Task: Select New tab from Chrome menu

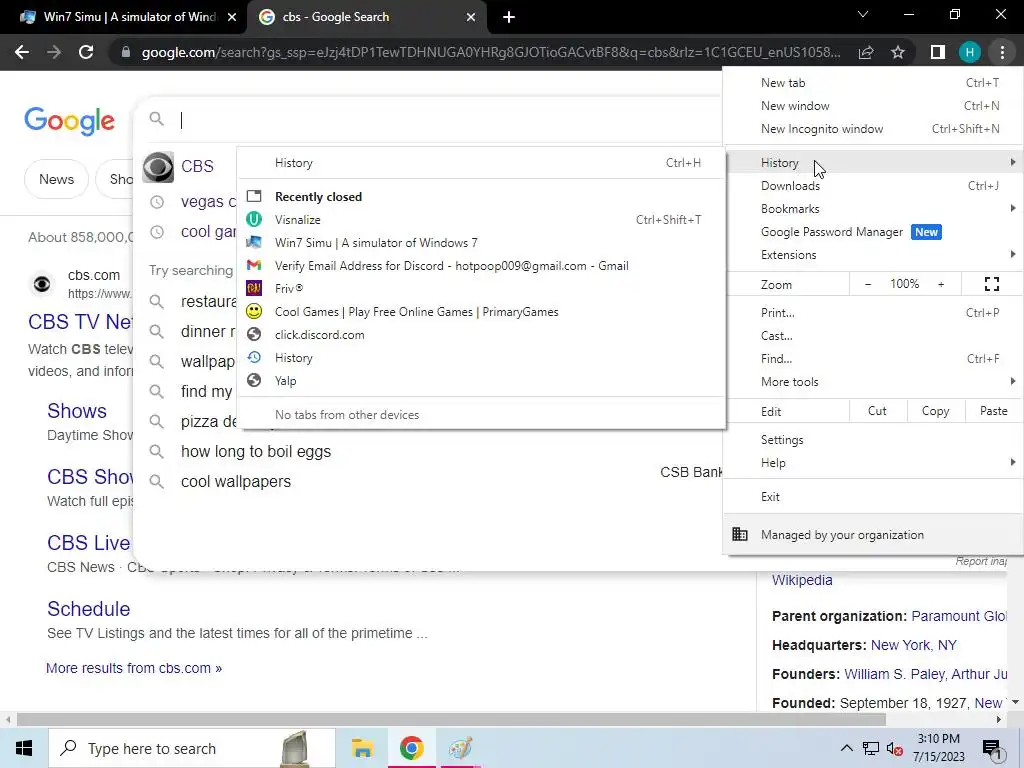Action: [873, 83]
